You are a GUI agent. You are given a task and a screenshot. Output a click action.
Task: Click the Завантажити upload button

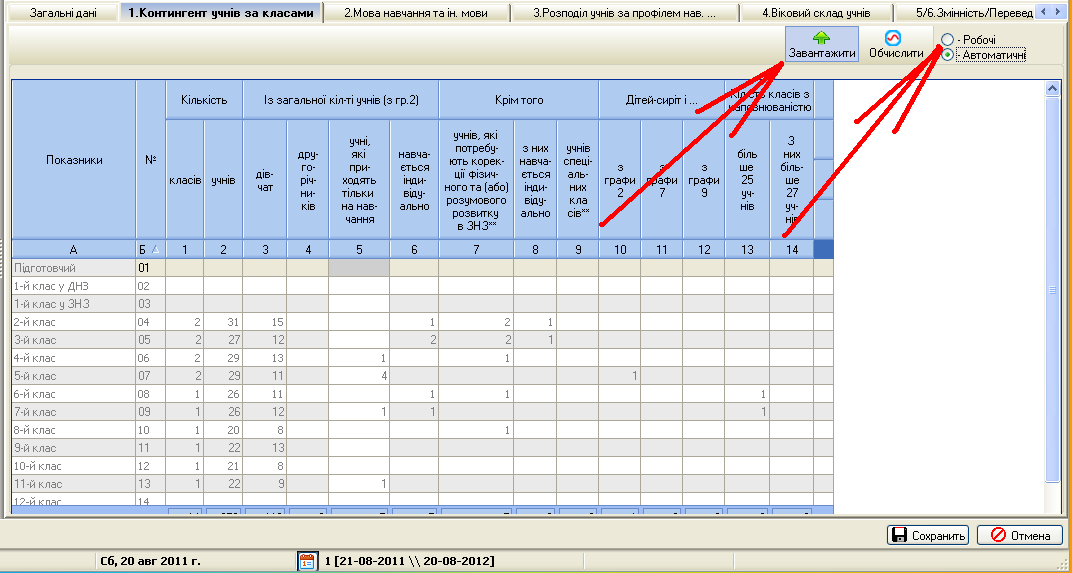click(x=821, y=44)
